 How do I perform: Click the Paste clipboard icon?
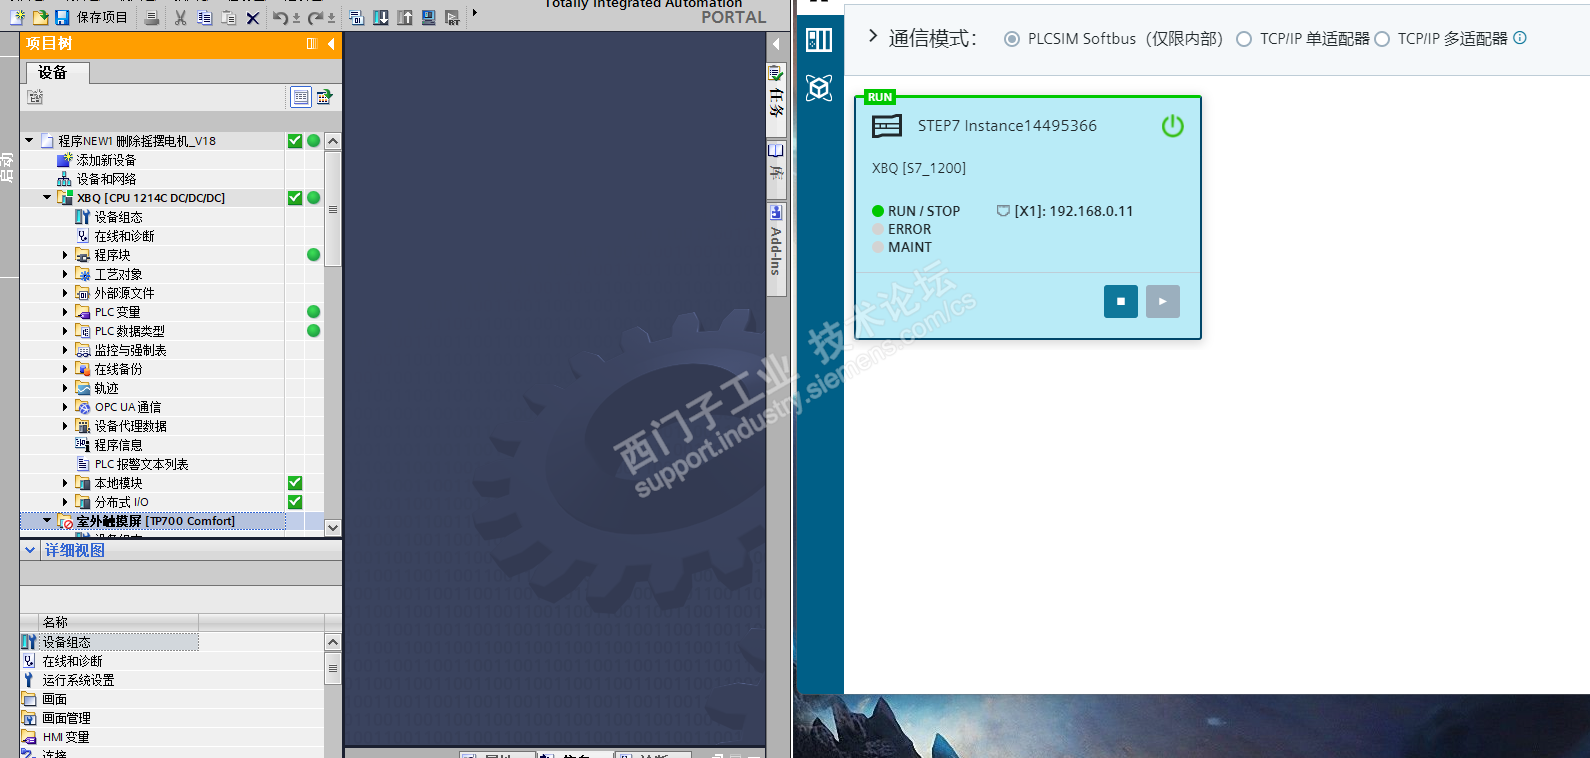point(228,17)
